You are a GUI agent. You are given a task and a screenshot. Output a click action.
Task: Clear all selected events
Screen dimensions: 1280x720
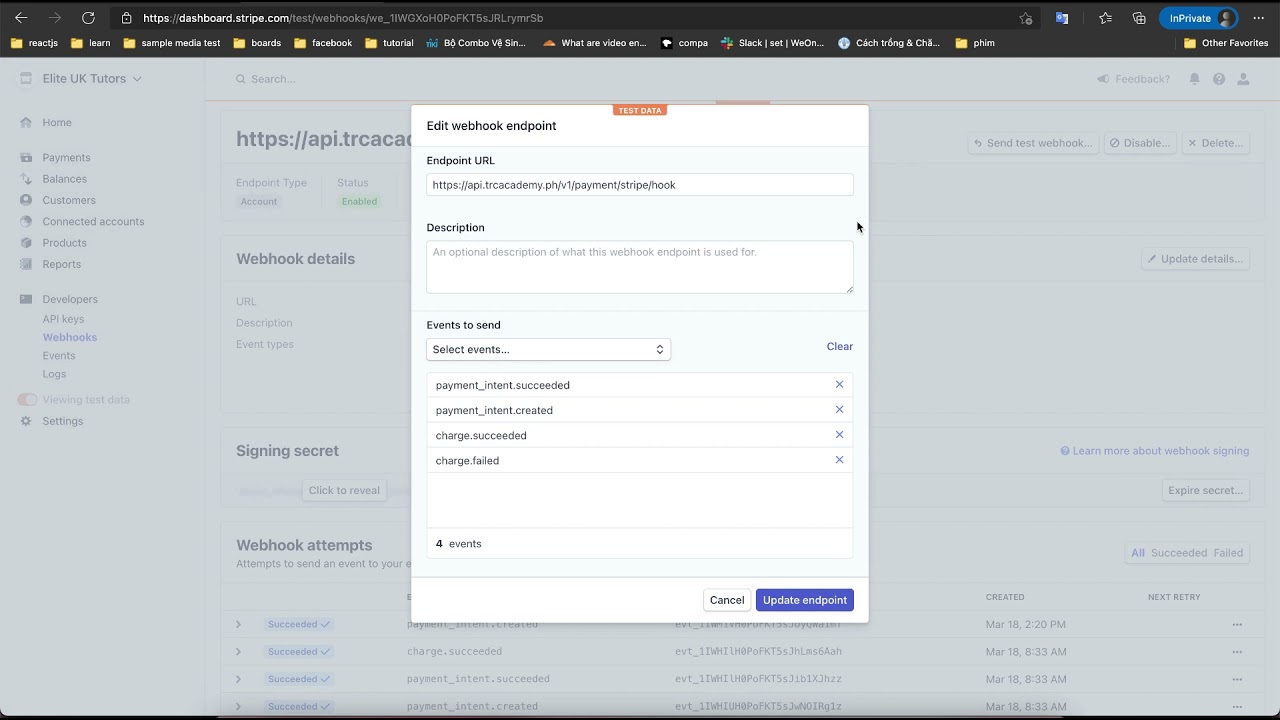coord(839,346)
